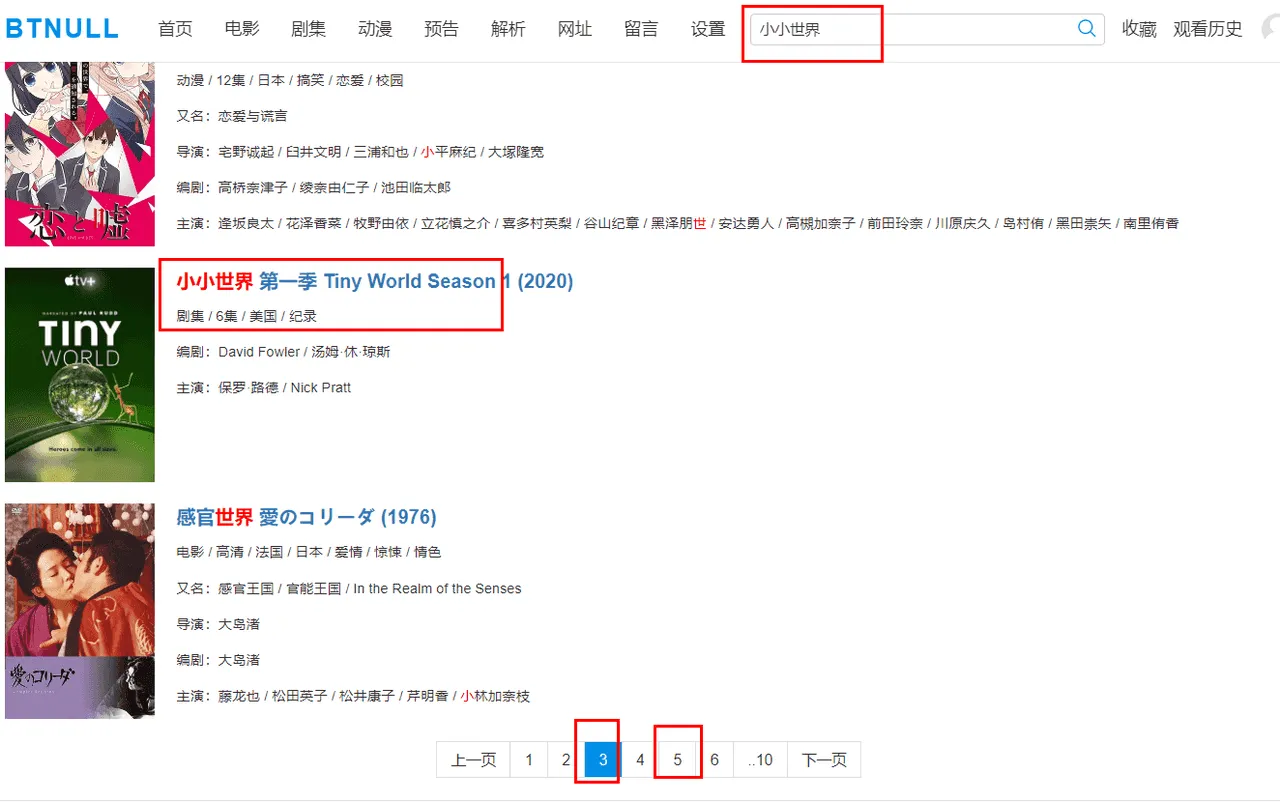
Task: Jump to results page 6
Action: click(x=714, y=760)
